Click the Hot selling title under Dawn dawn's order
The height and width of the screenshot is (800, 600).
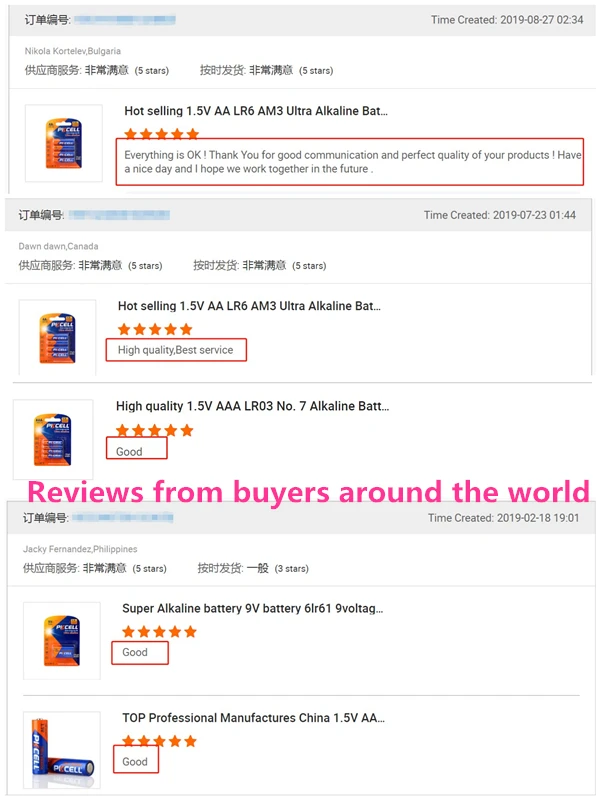click(x=249, y=306)
